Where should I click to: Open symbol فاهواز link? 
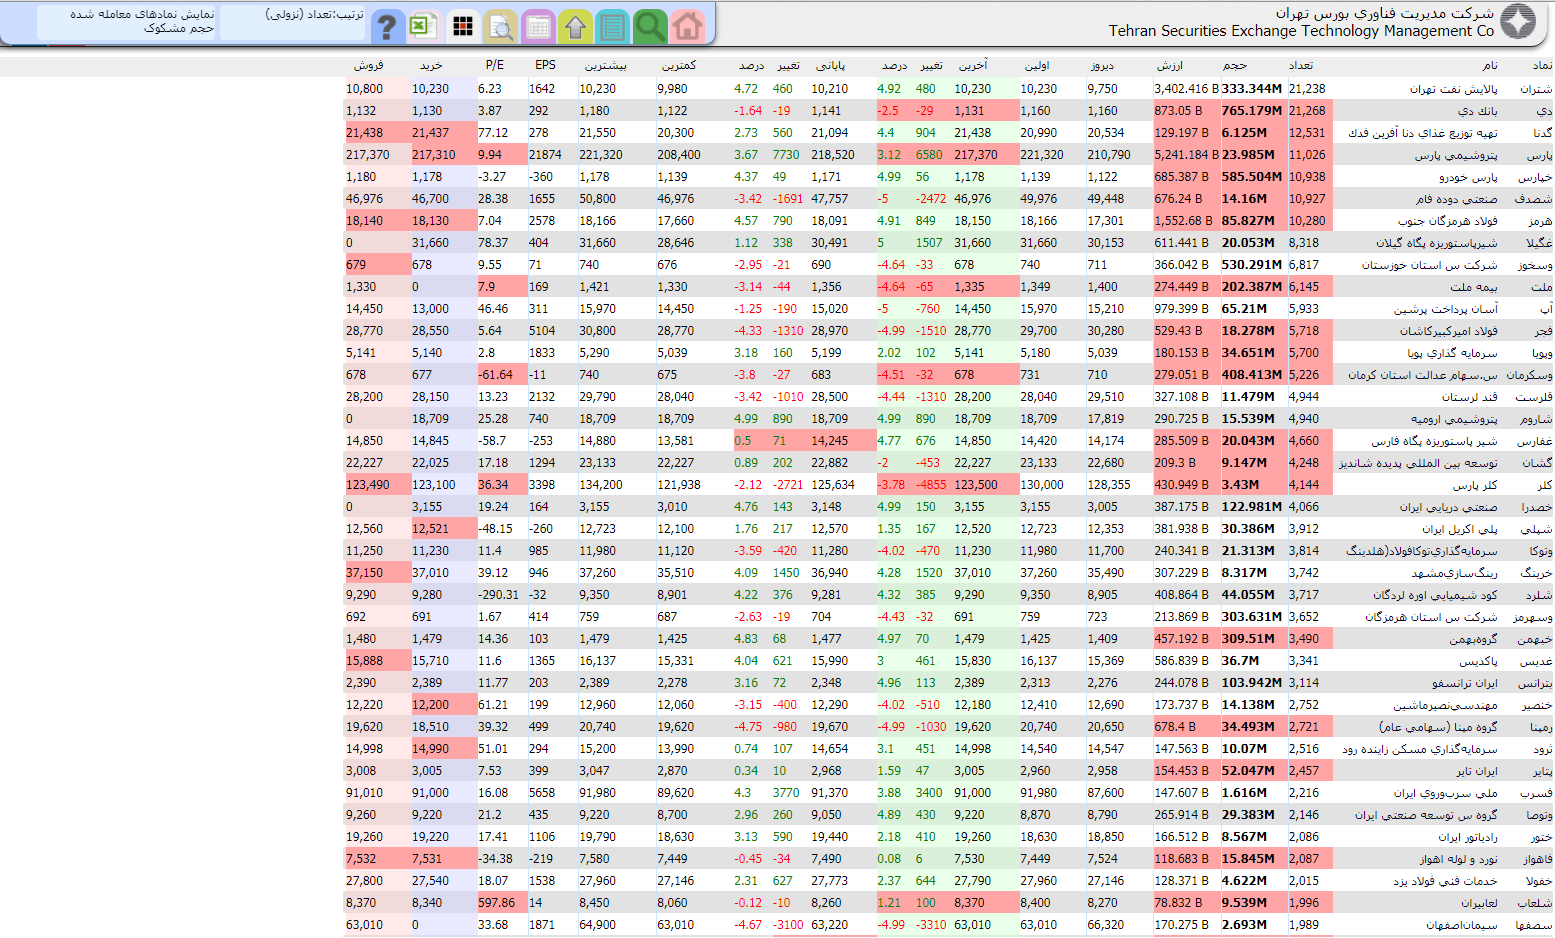(1538, 859)
